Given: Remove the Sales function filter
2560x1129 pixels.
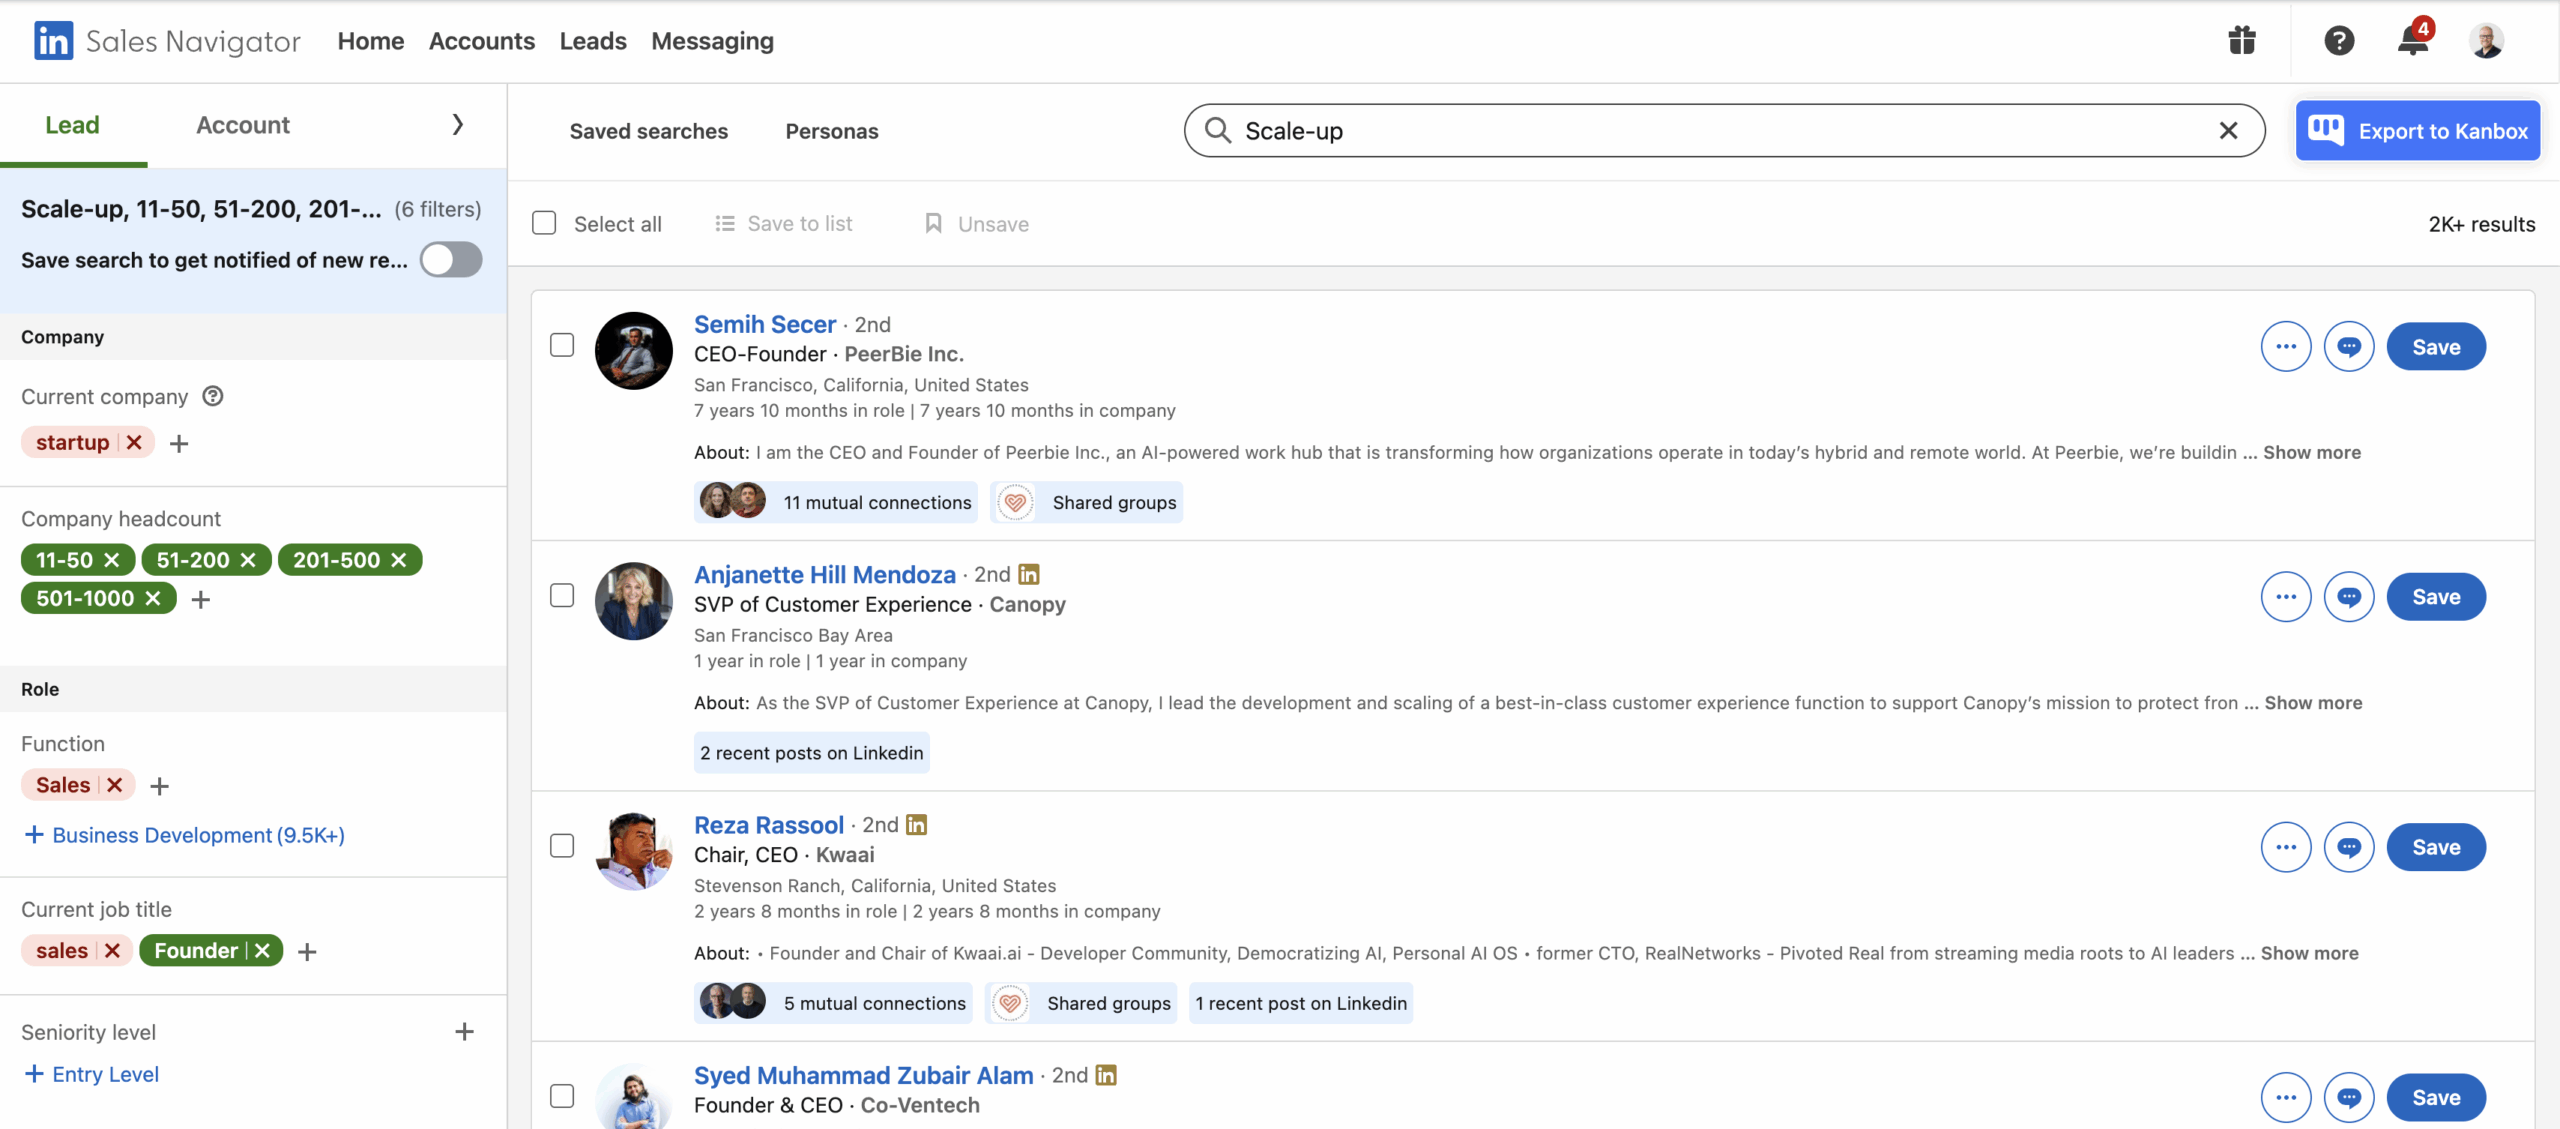Looking at the screenshot, I should 115,785.
